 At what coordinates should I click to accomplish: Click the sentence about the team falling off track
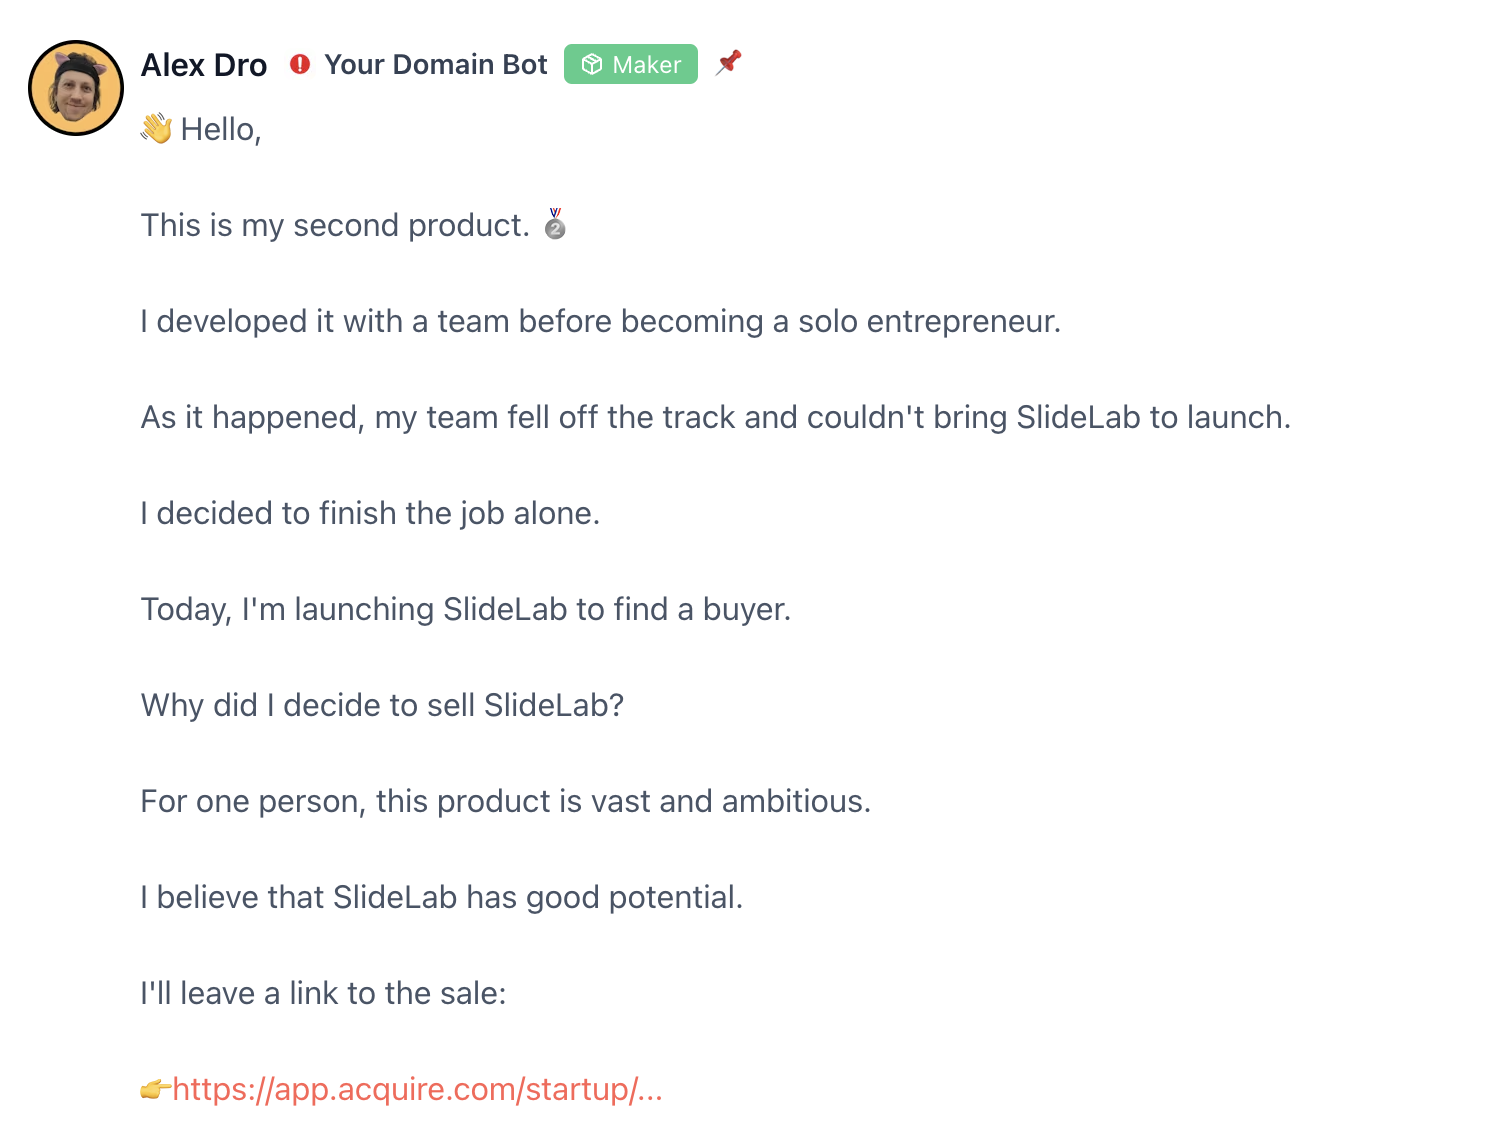coord(716,418)
